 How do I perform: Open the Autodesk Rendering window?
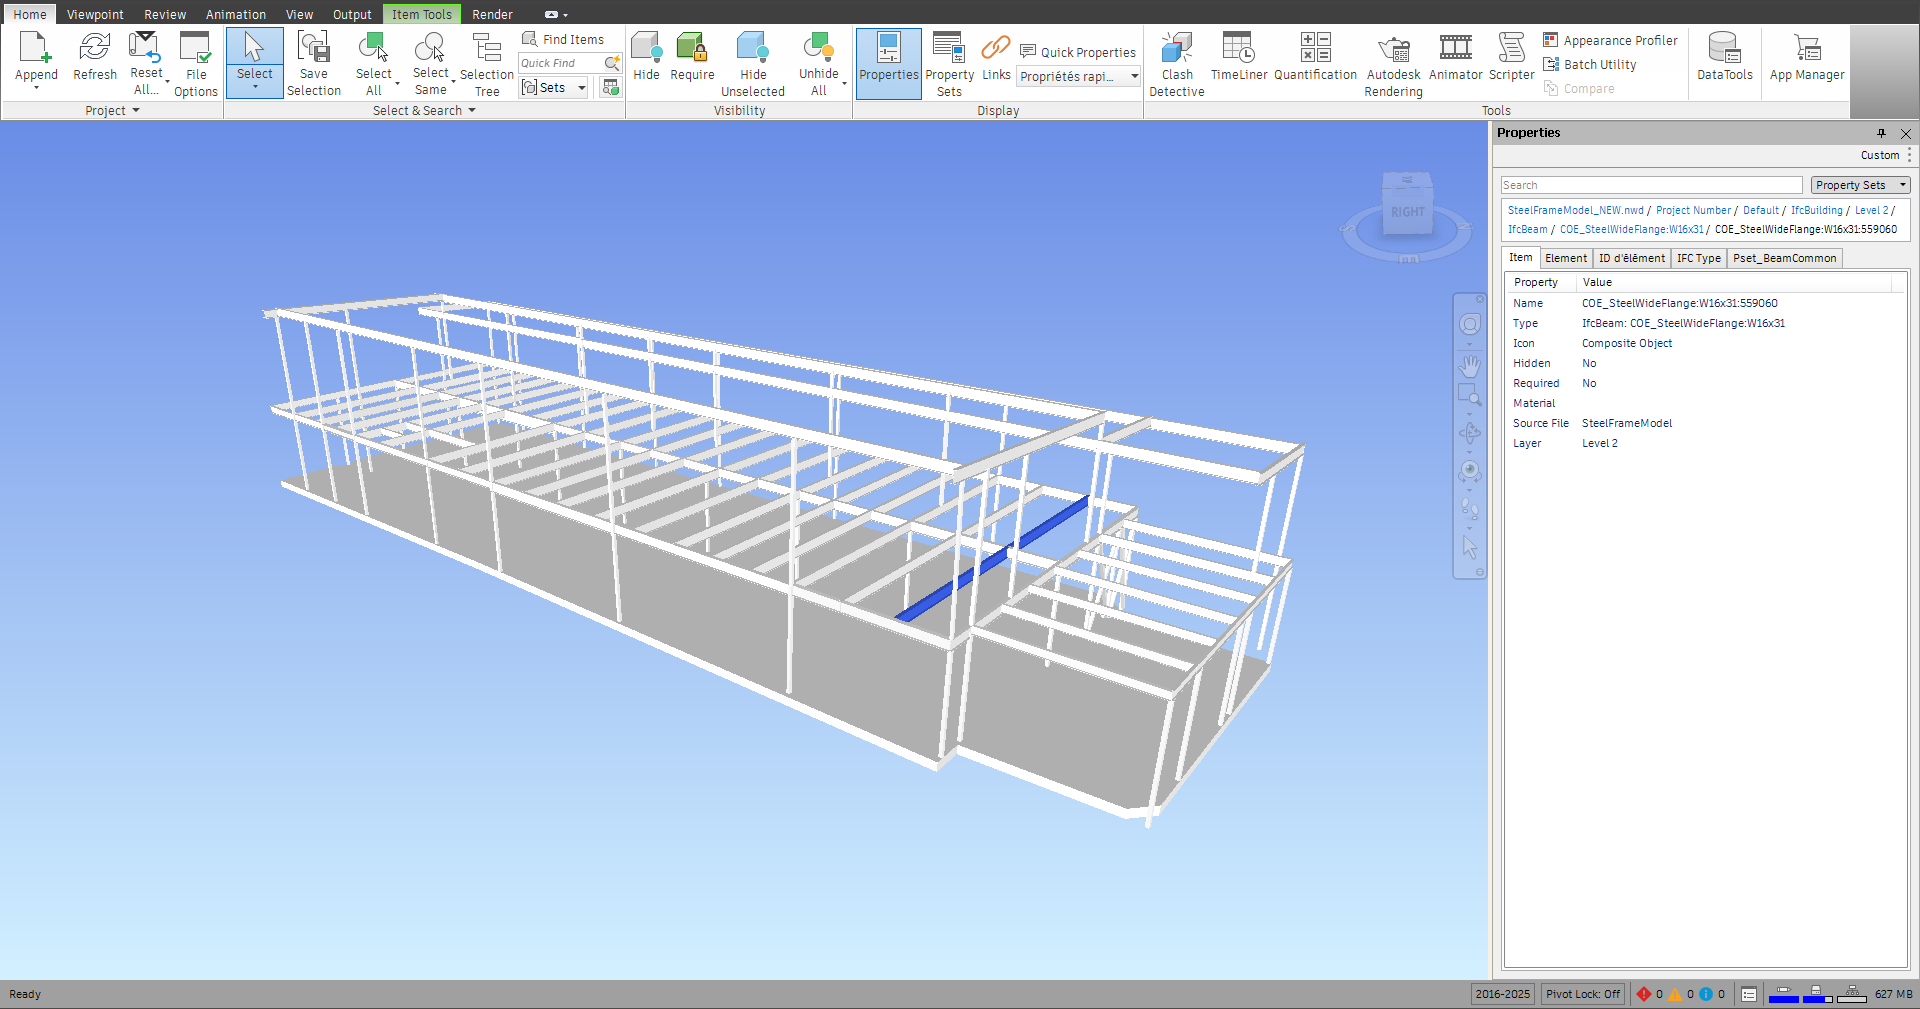tap(1393, 64)
